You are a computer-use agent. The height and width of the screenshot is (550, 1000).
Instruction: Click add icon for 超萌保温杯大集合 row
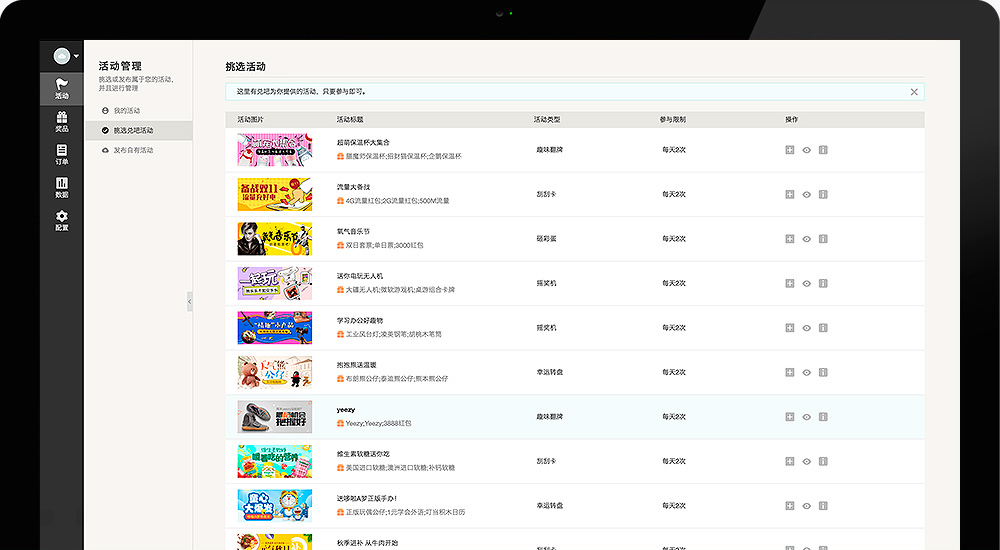click(790, 150)
